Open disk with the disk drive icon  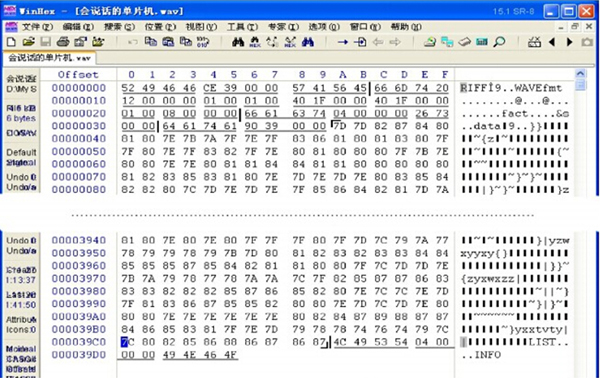tap(430, 42)
